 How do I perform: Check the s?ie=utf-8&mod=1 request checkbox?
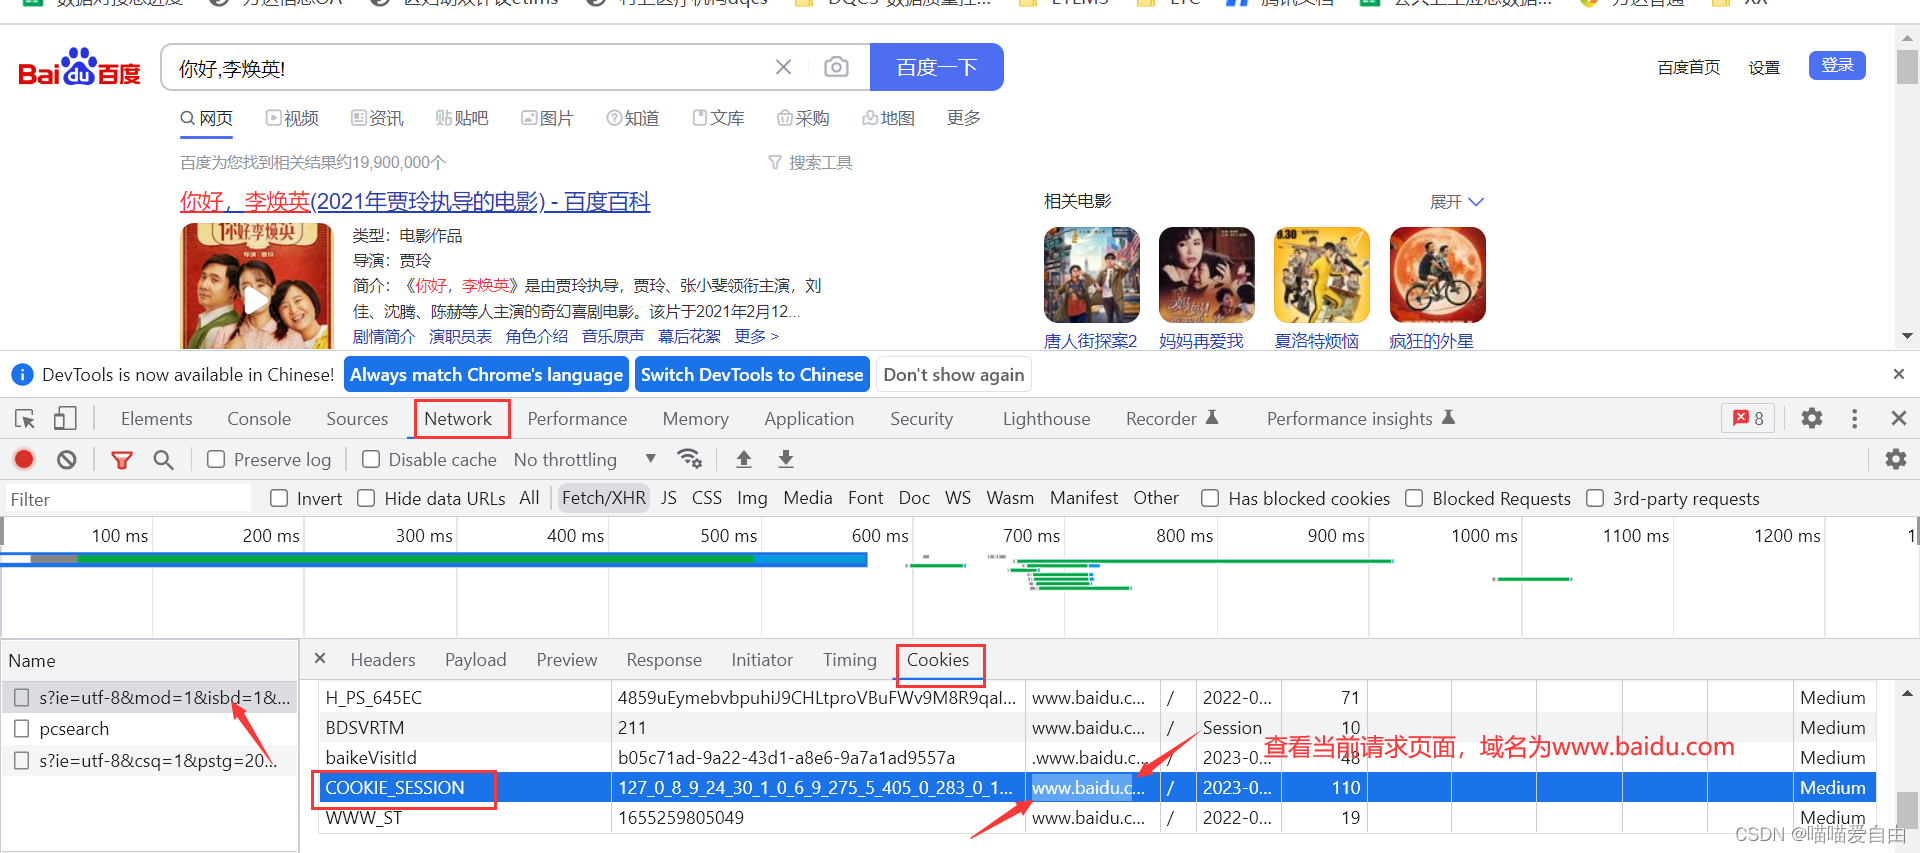click(21, 697)
